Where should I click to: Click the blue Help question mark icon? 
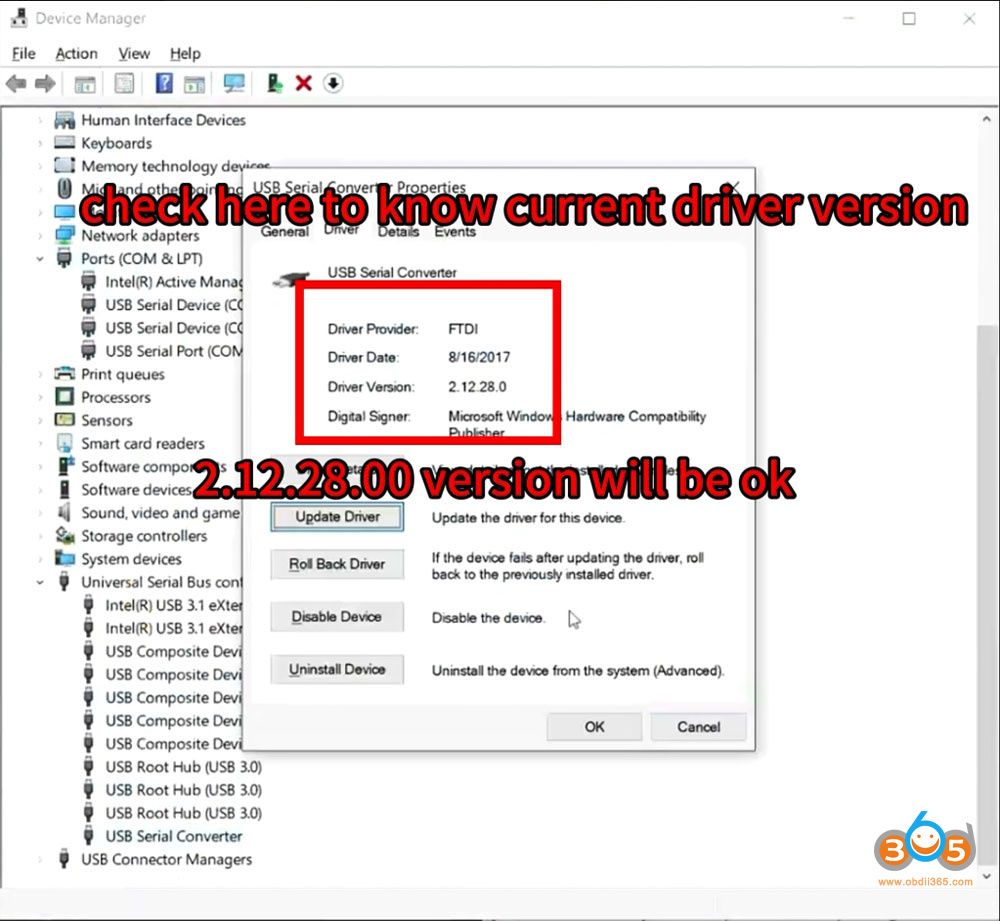pos(164,84)
